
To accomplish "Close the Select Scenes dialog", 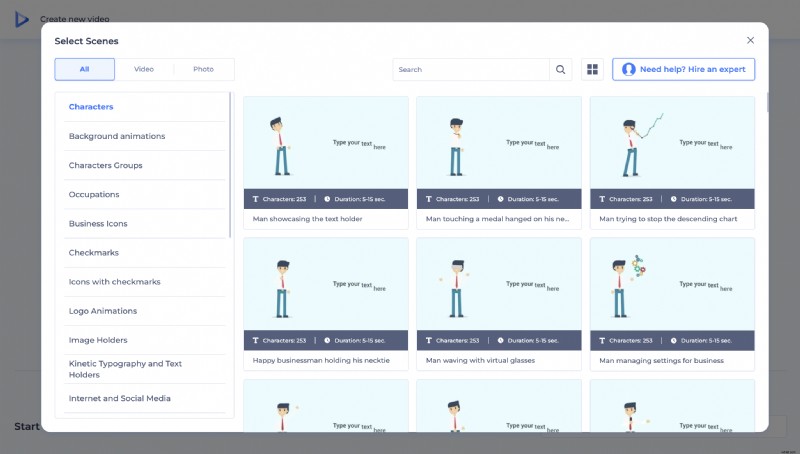I will coord(750,40).
